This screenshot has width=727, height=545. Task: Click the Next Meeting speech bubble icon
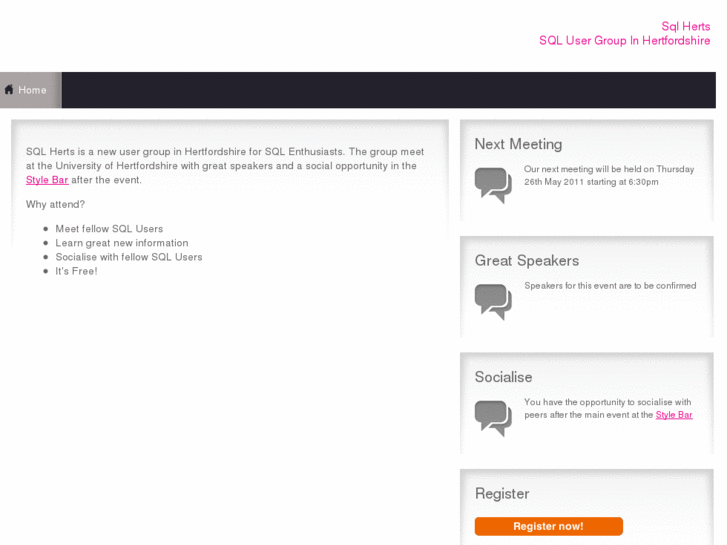pyautogui.click(x=492, y=185)
